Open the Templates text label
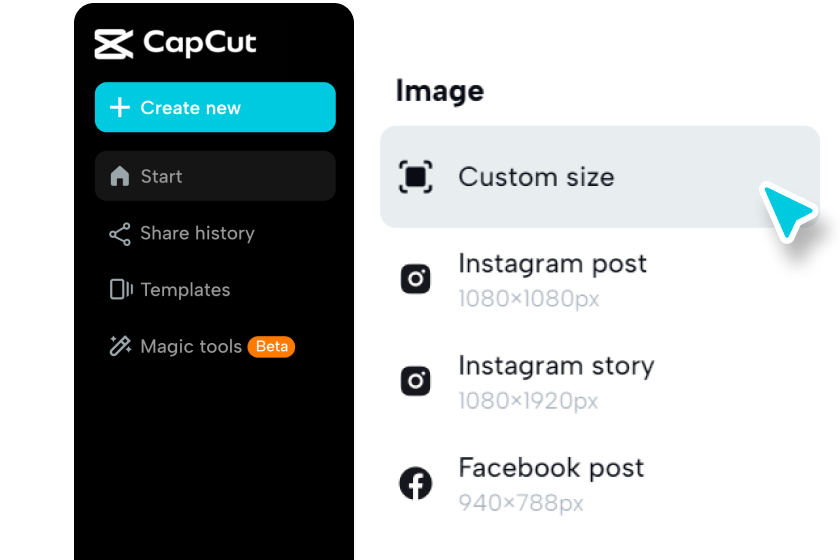 (x=185, y=290)
